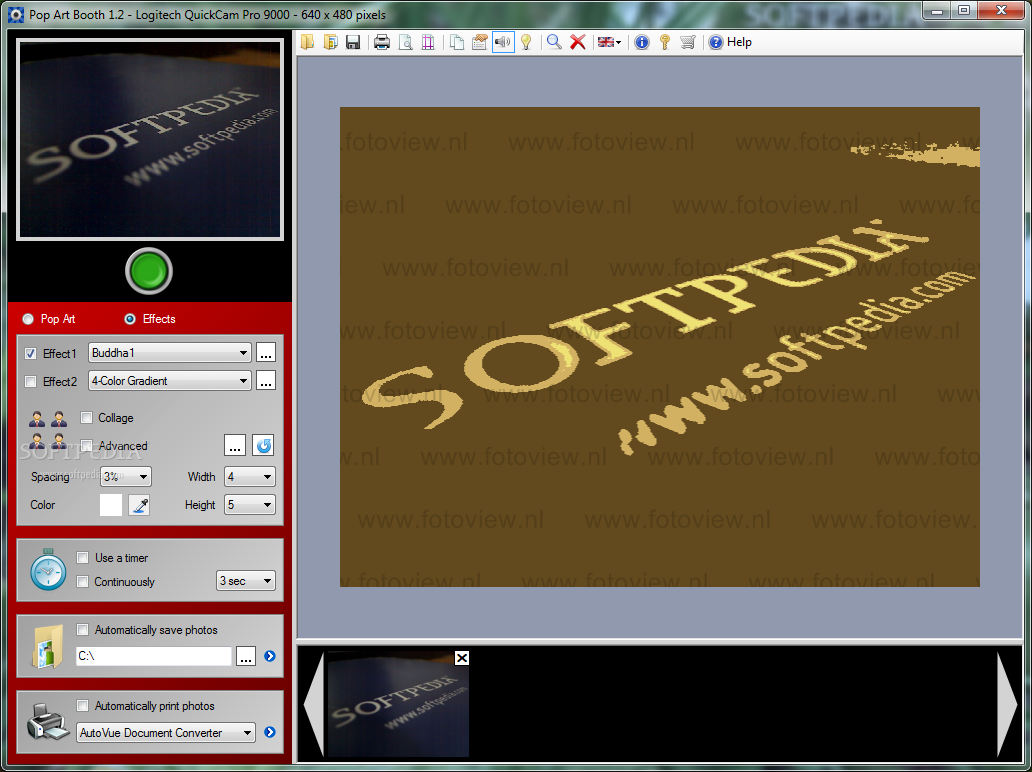Open a folder with the first toolbar folder icon
The height and width of the screenshot is (772, 1032).
(307, 42)
